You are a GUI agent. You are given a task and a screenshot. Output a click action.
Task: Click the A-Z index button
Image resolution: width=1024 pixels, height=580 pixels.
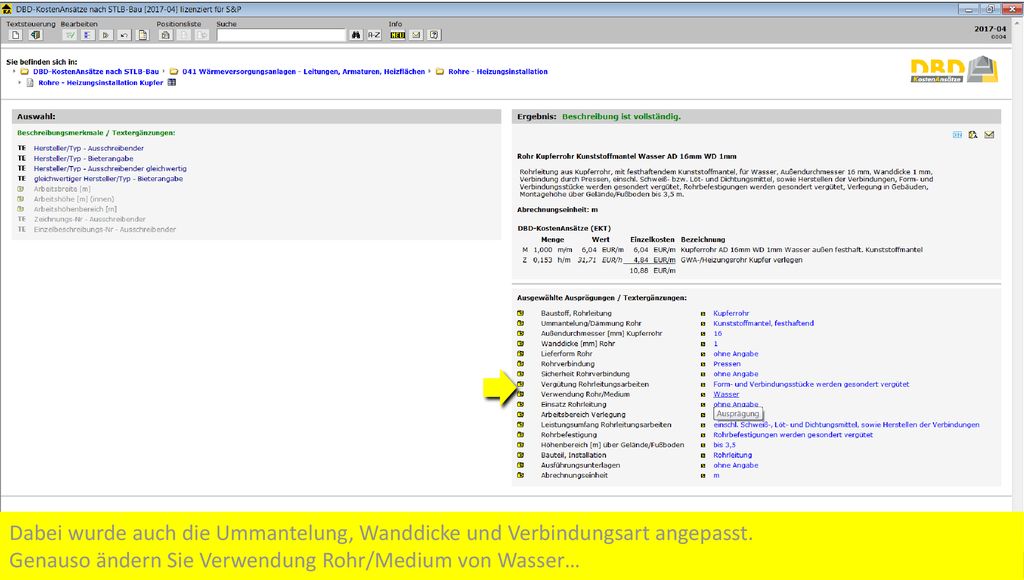click(374, 35)
